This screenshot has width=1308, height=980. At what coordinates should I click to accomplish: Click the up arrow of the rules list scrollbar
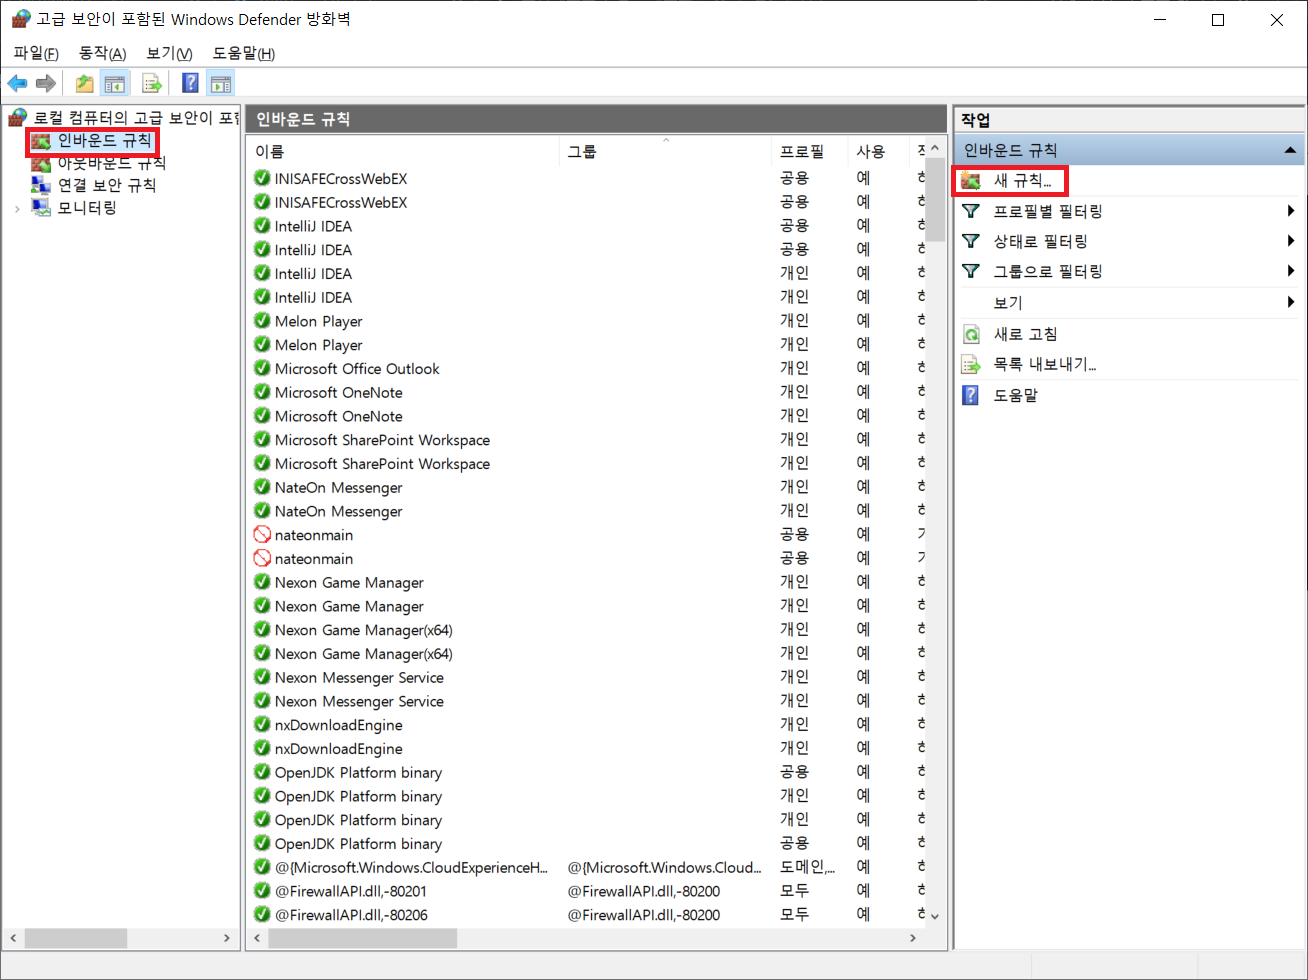click(x=935, y=148)
